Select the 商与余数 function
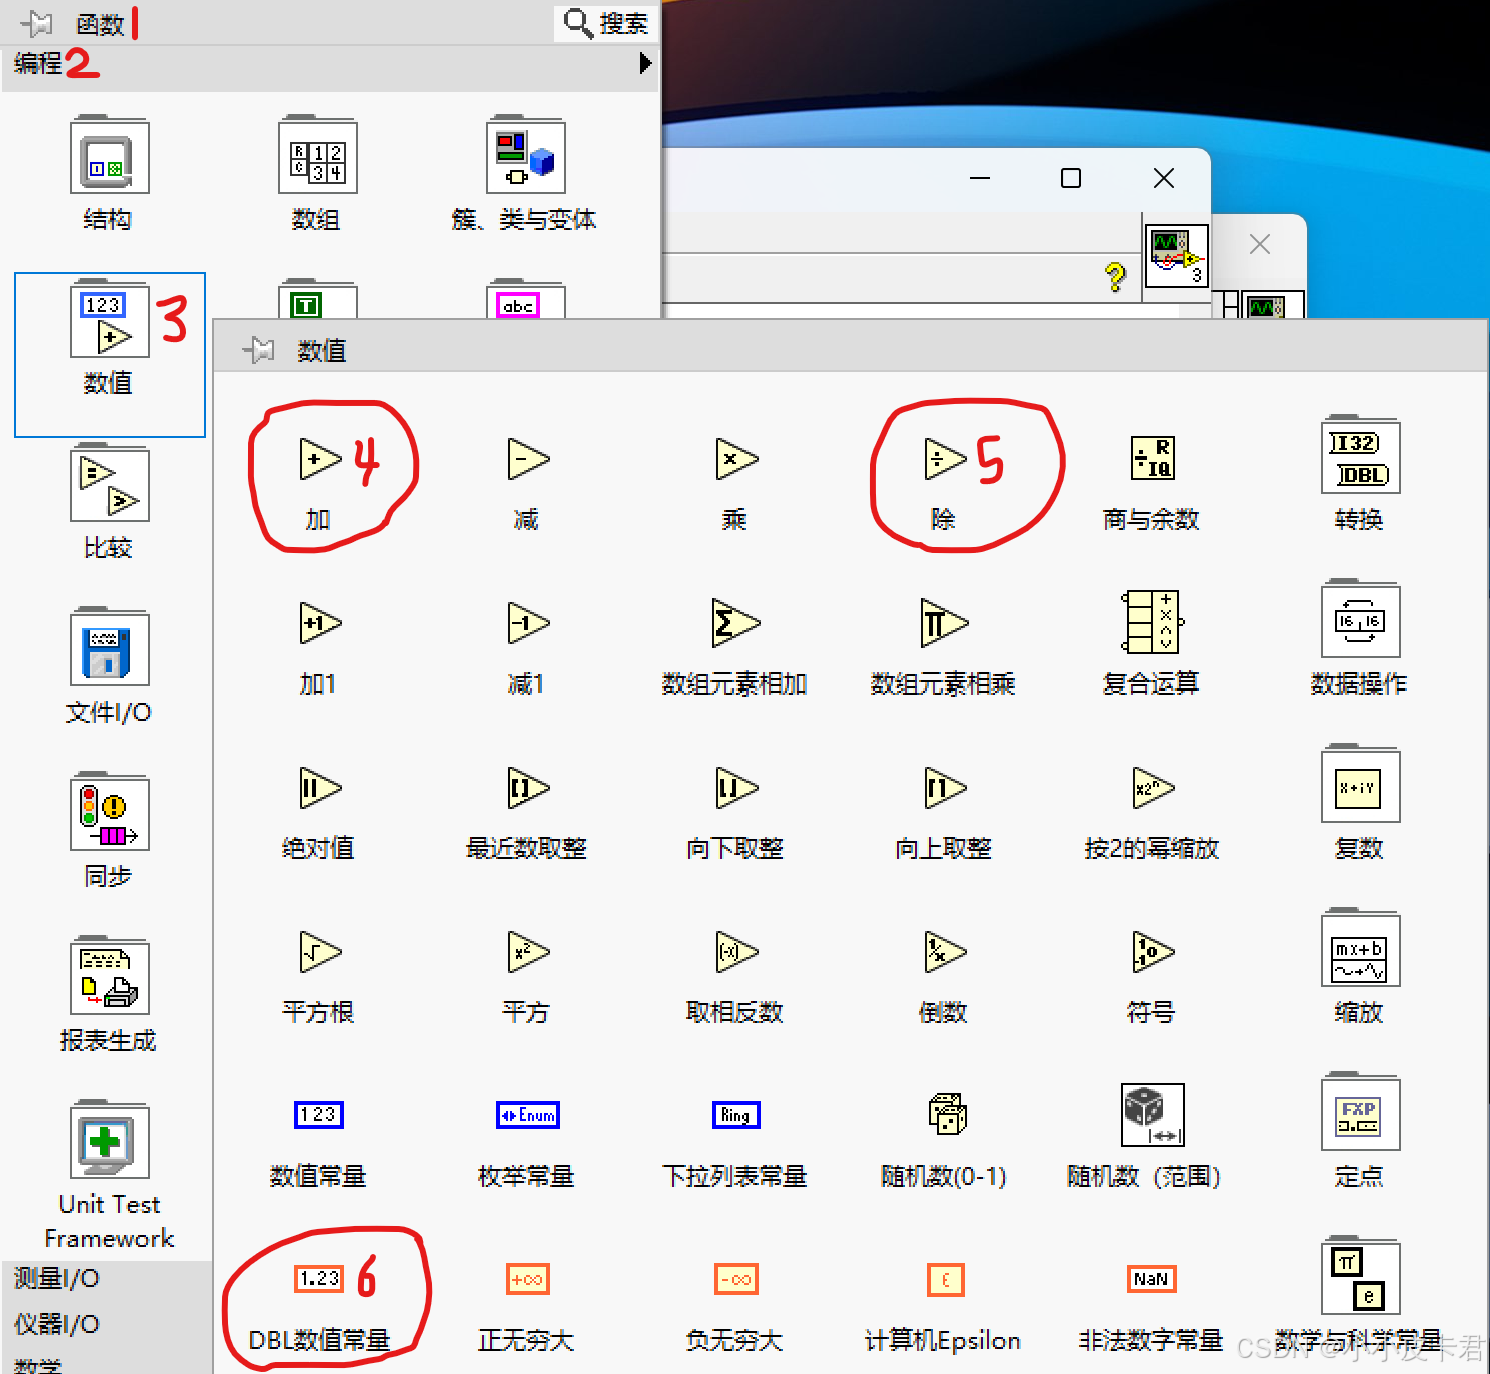Screen dimensions: 1490x1374 pyautogui.click(x=1152, y=458)
